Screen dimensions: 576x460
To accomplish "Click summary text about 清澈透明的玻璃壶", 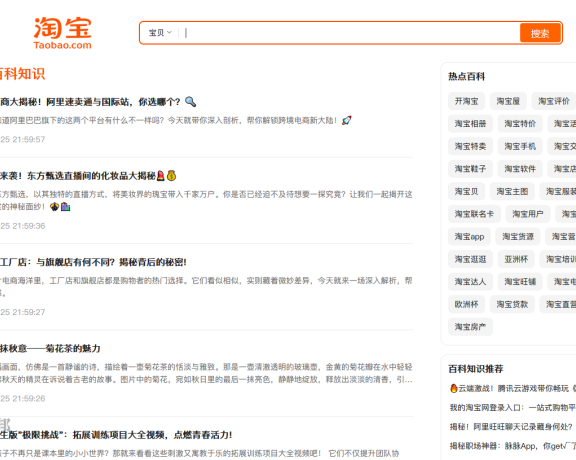I will [206, 373].
